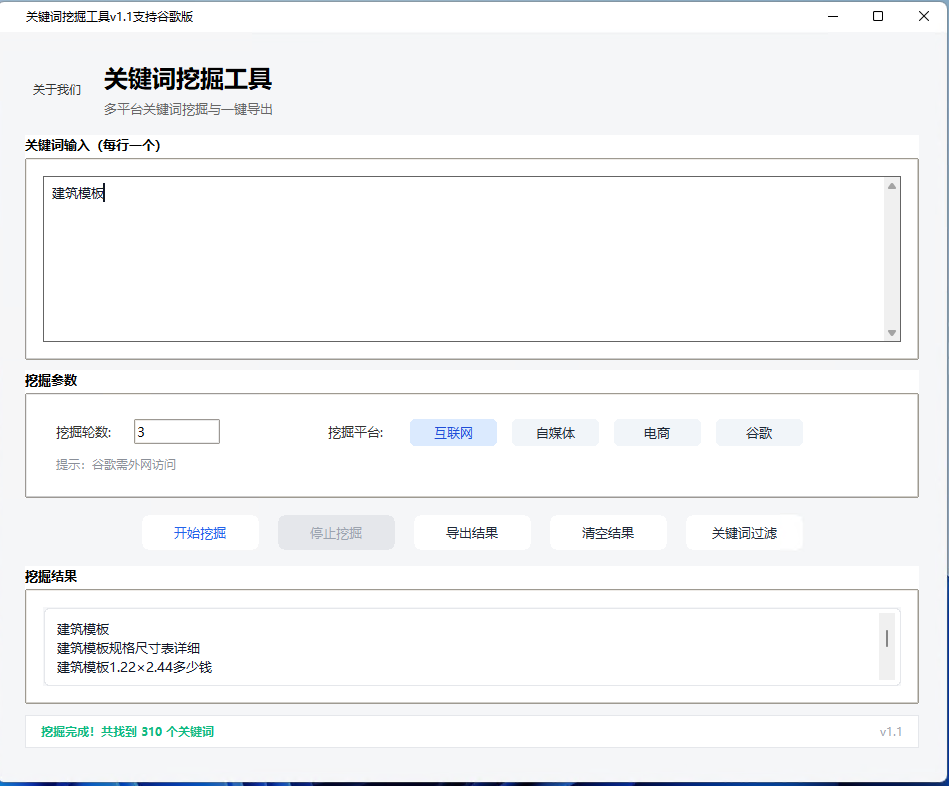The height and width of the screenshot is (786, 949).
Task: Maximize the application window
Action: pyautogui.click(x=878, y=16)
